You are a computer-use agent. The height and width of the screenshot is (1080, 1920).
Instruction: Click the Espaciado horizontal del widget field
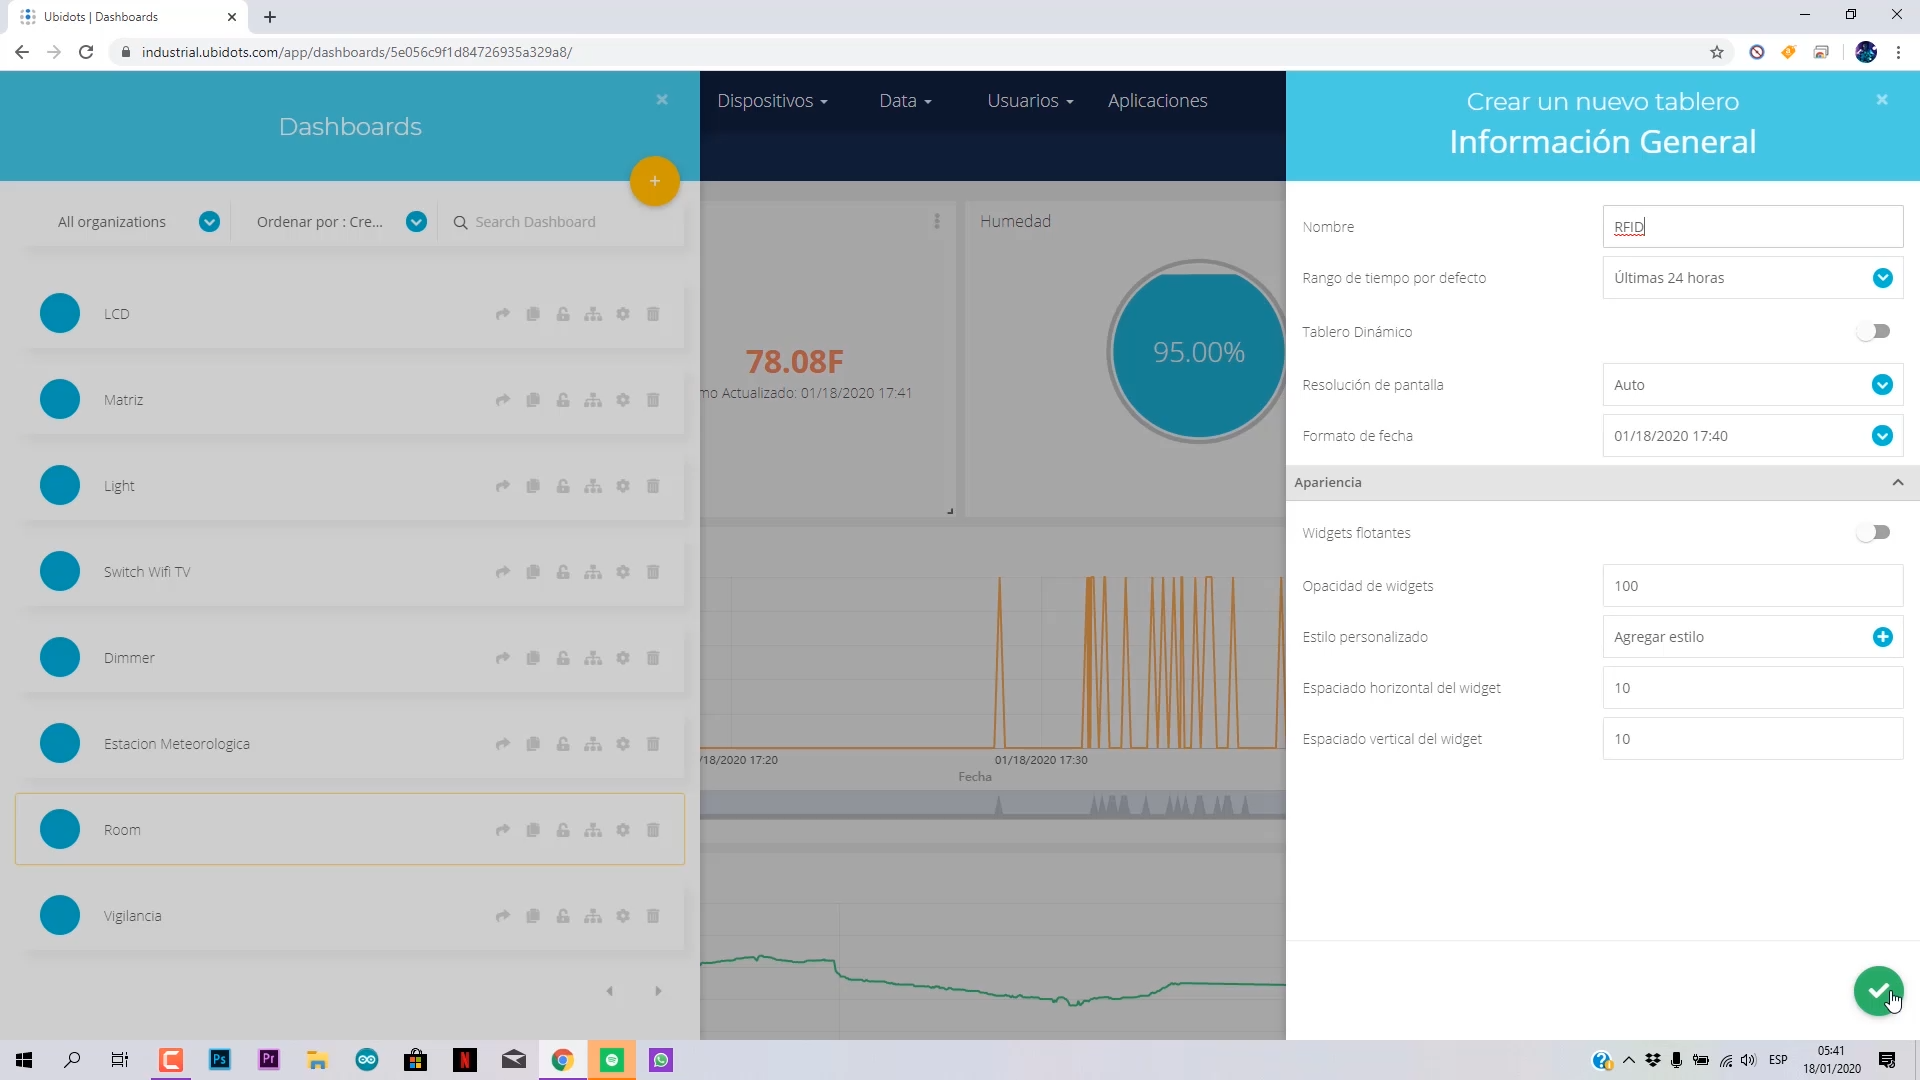tap(1752, 688)
